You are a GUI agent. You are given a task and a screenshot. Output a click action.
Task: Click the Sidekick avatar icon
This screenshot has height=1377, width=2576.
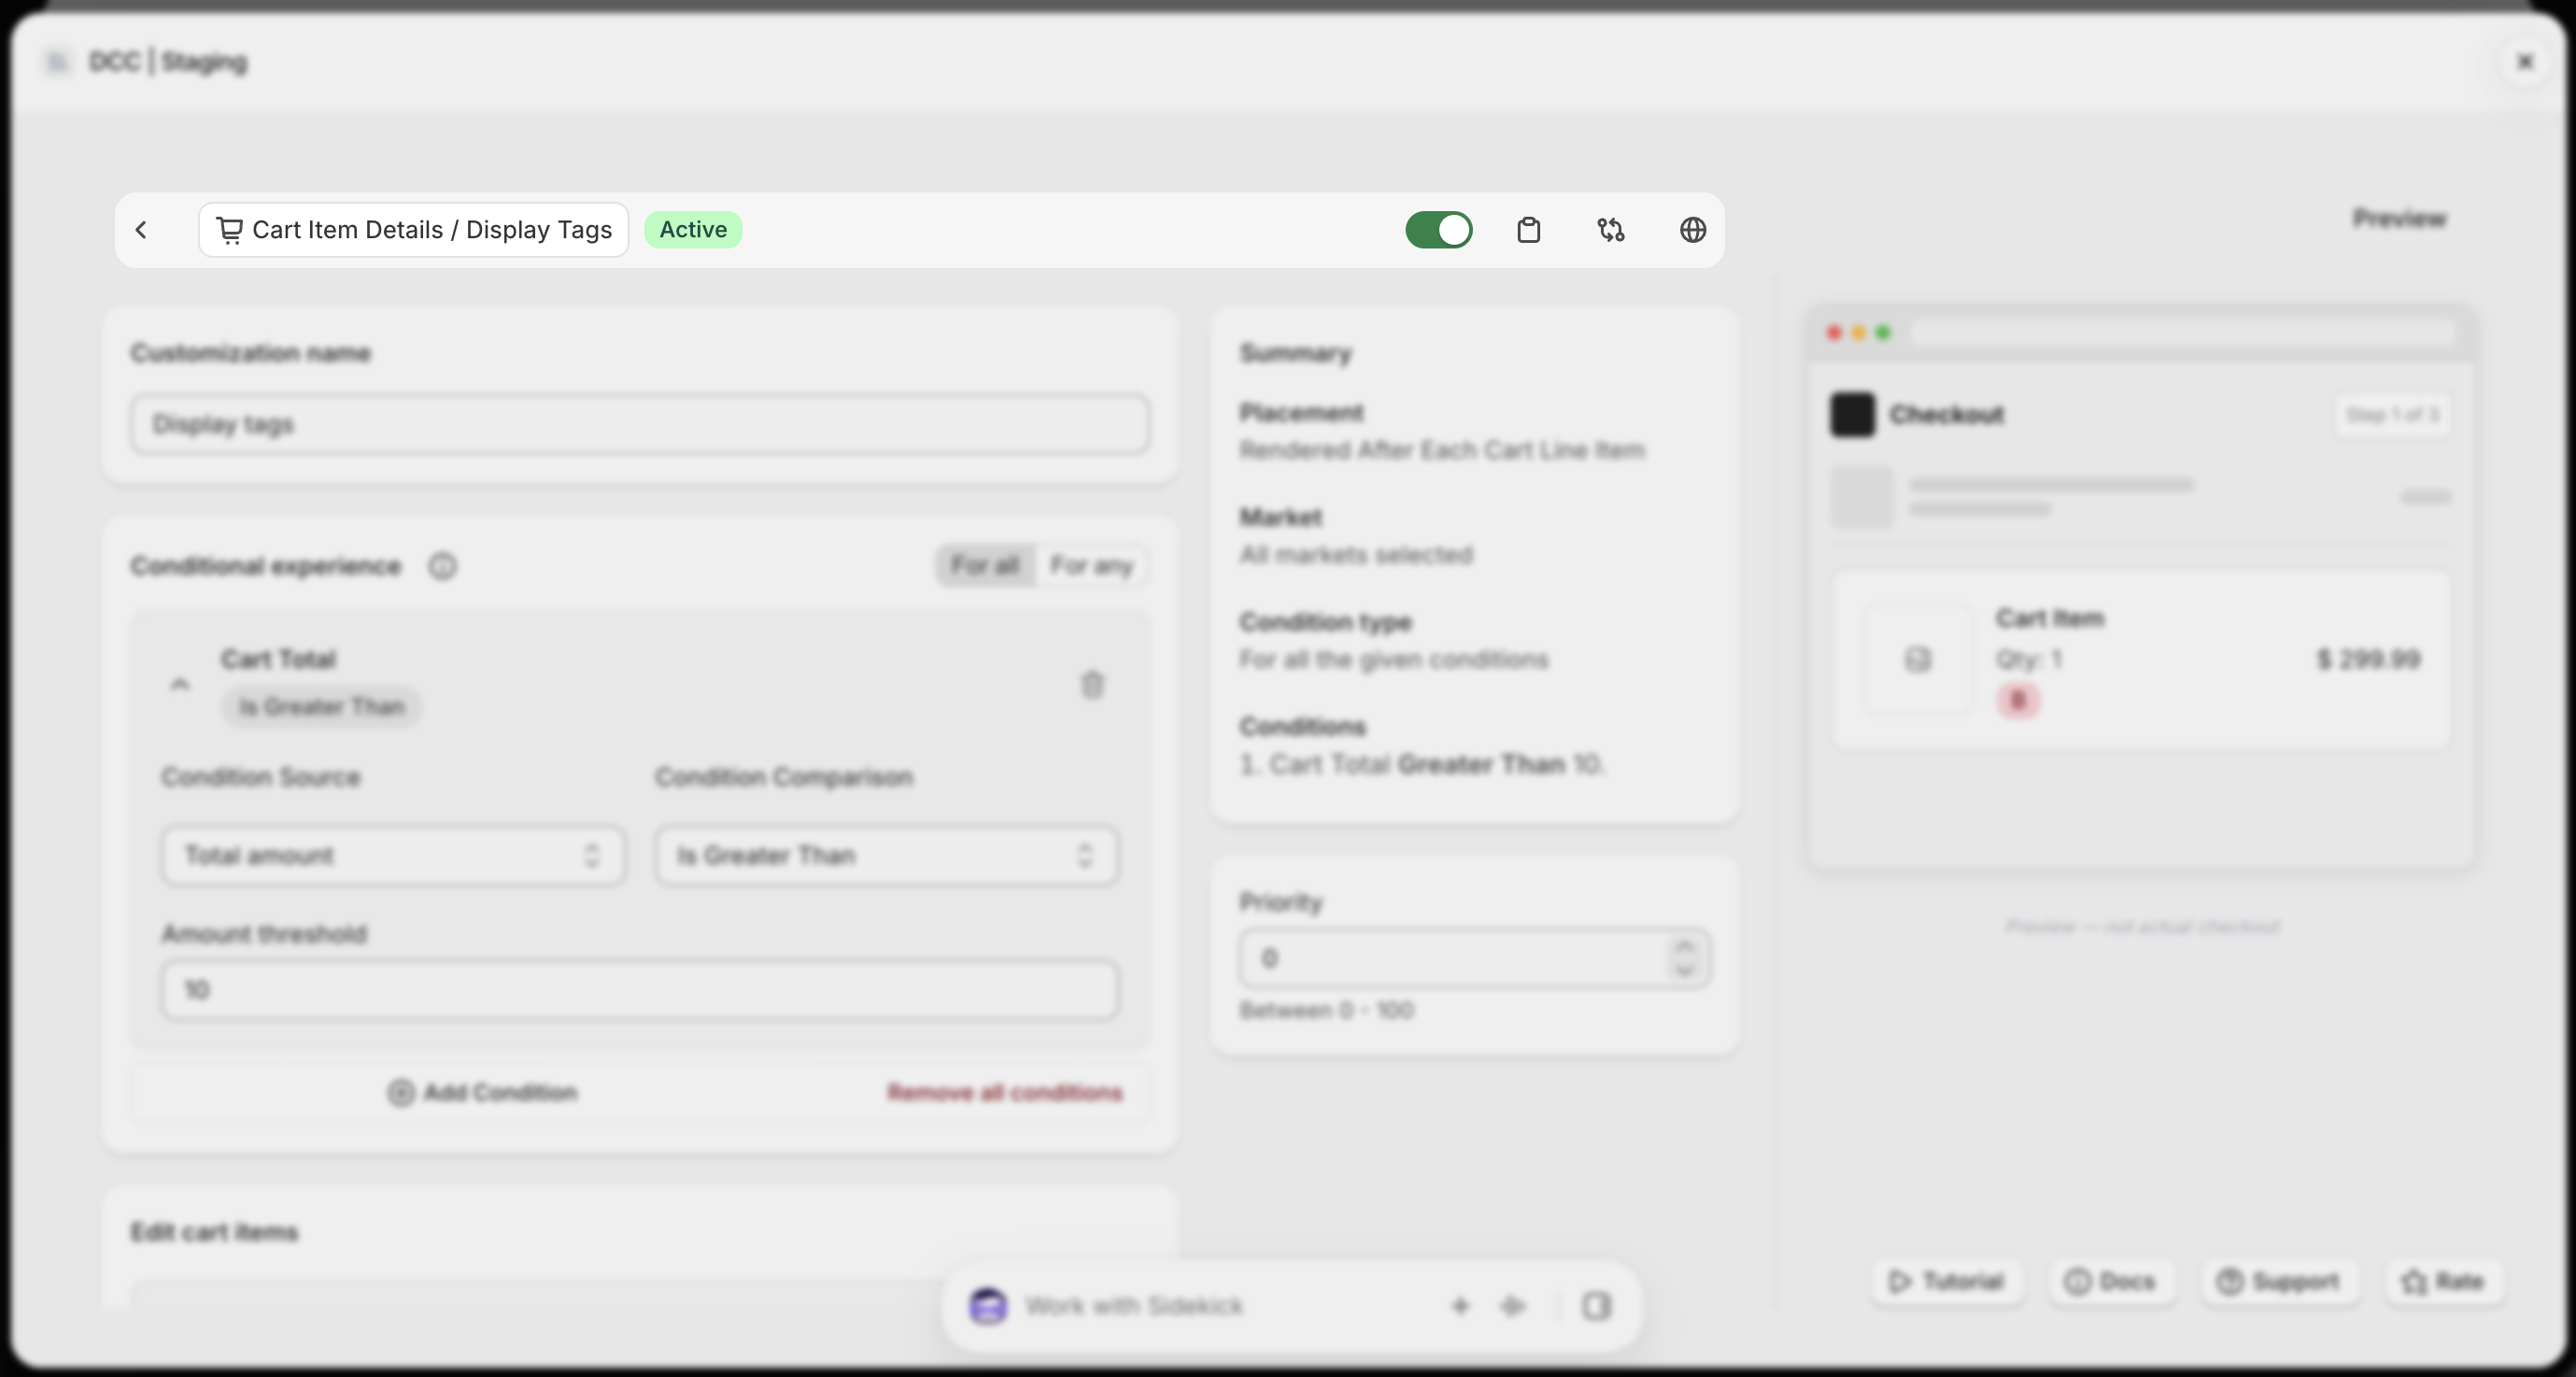tap(988, 1305)
